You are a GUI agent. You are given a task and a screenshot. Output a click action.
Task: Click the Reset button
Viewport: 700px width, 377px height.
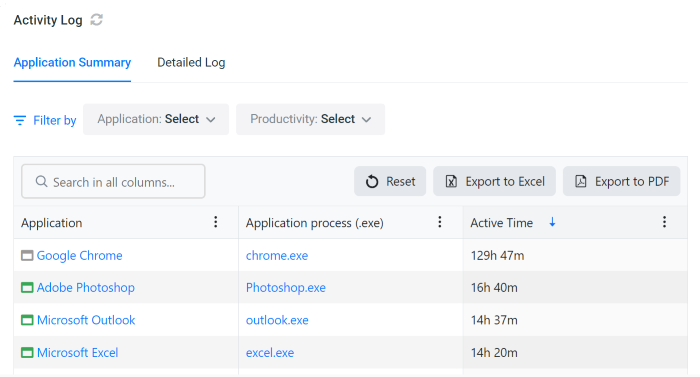(x=390, y=181)
